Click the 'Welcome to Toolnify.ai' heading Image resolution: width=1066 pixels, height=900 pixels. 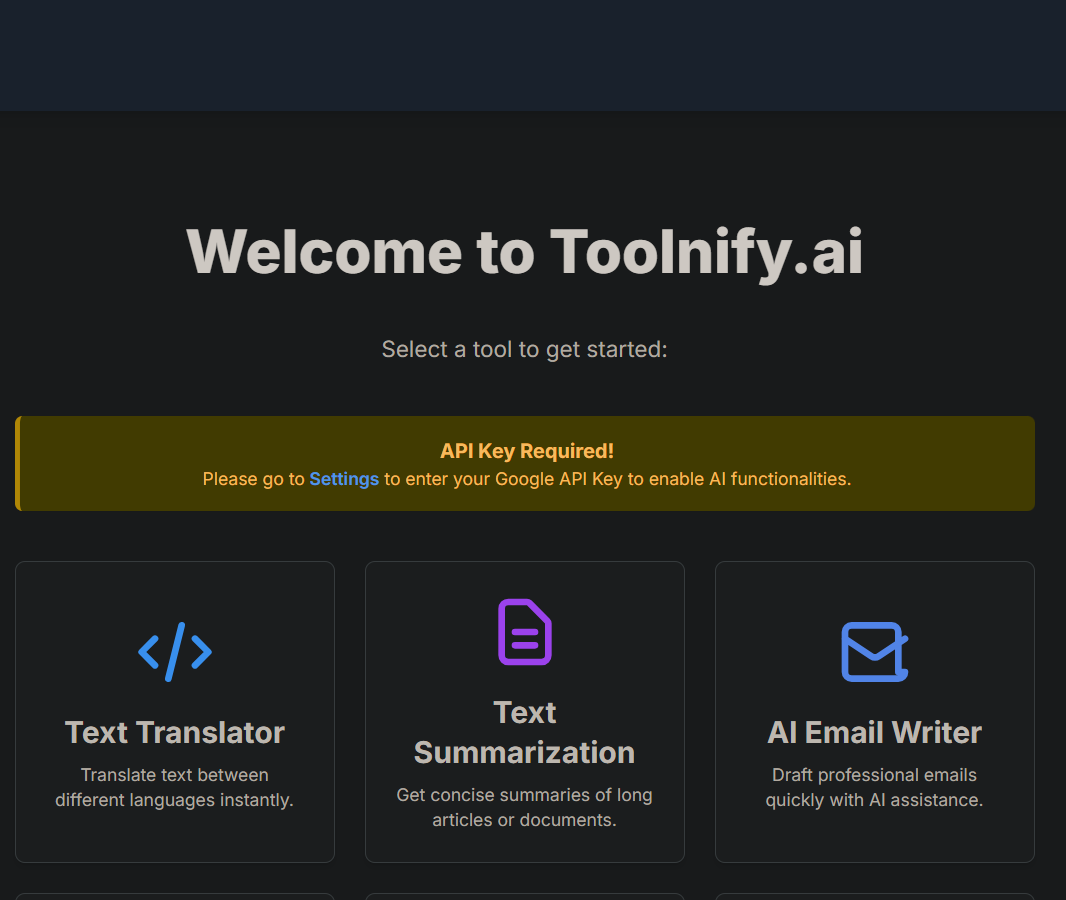pyautogui.click(x=525, y=252)
